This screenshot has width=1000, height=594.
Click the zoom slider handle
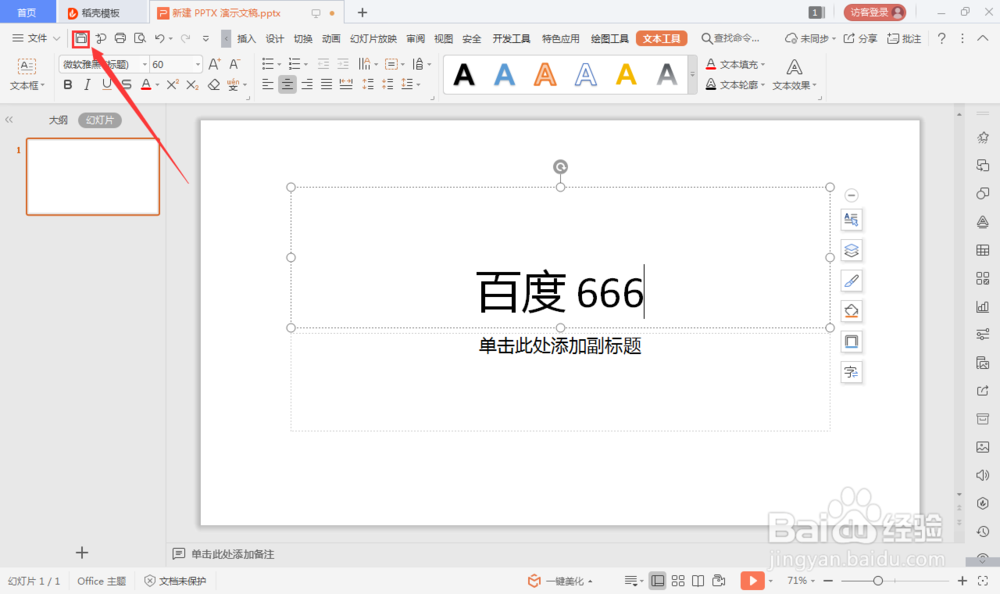point(878,581)
